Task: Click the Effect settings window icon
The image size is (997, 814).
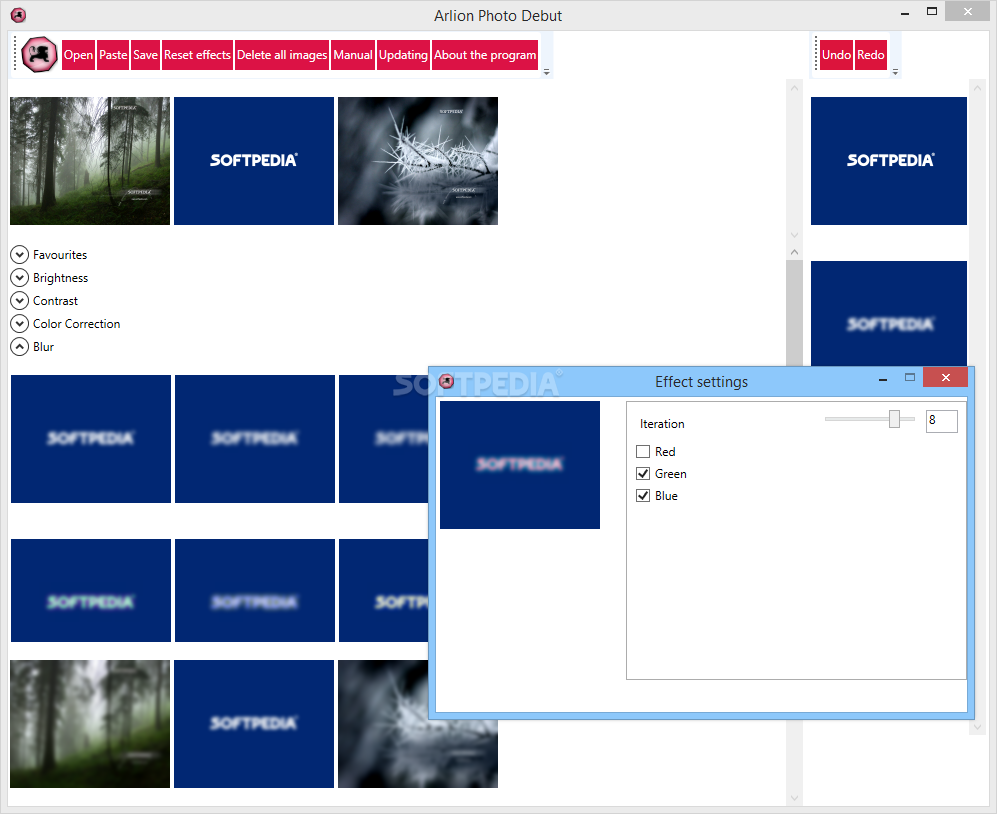Action: (446, 381)
